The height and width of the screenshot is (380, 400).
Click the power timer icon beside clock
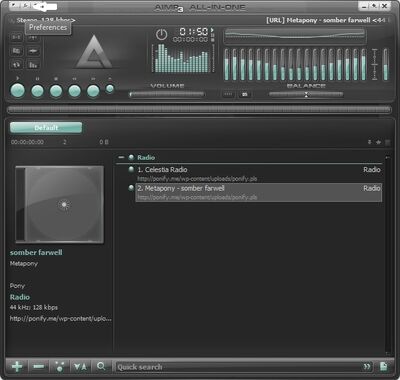pyautogui.click(x=161, y=34)
